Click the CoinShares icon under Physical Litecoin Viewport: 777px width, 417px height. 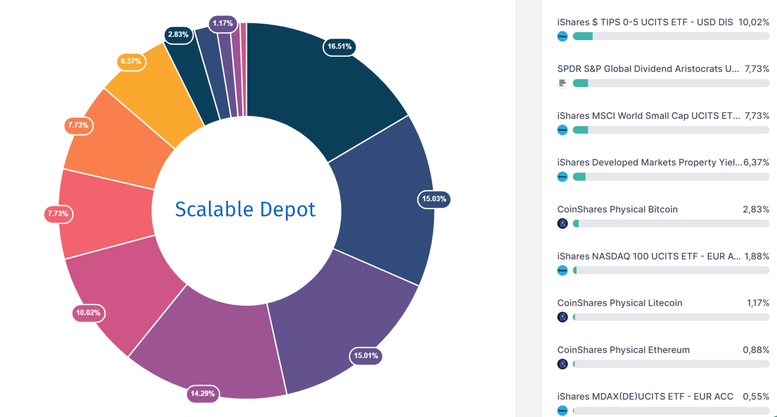(x=563, y=317)
